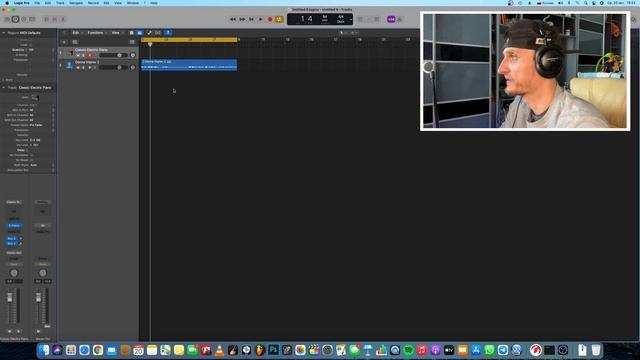Click the red Record transport button
Screen dimensions: 640x360
270,19
